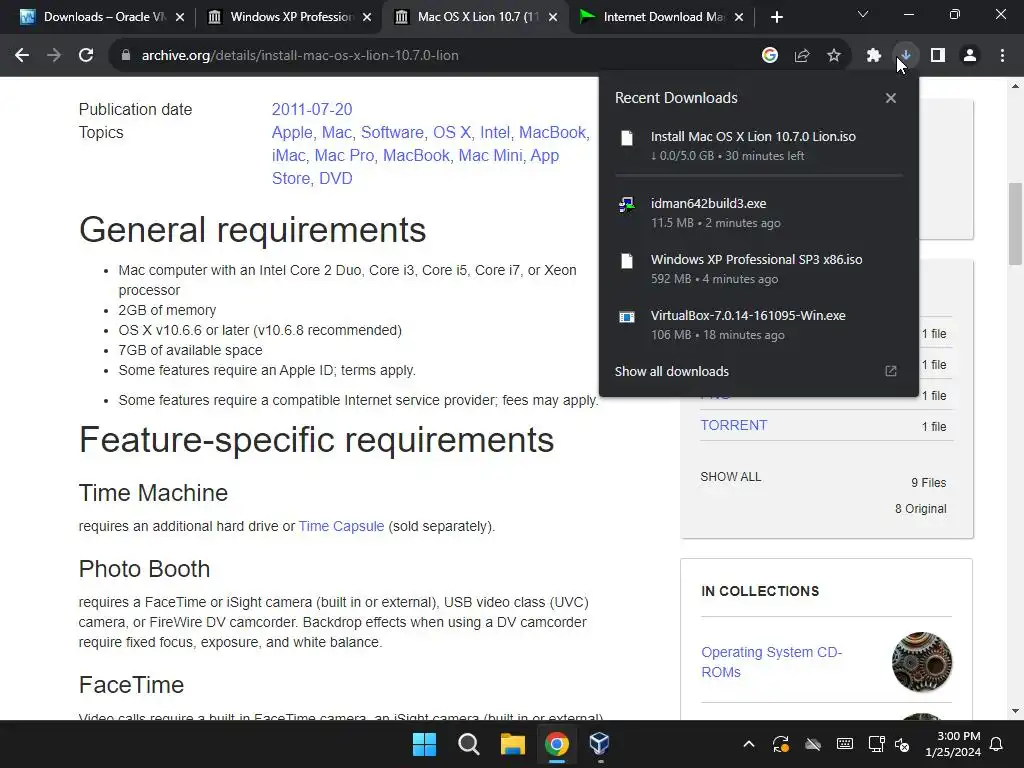The height and width of the screenshot is (768, 1024).
Task: Click Show all downloads in popup
Action: click(671, 371)
